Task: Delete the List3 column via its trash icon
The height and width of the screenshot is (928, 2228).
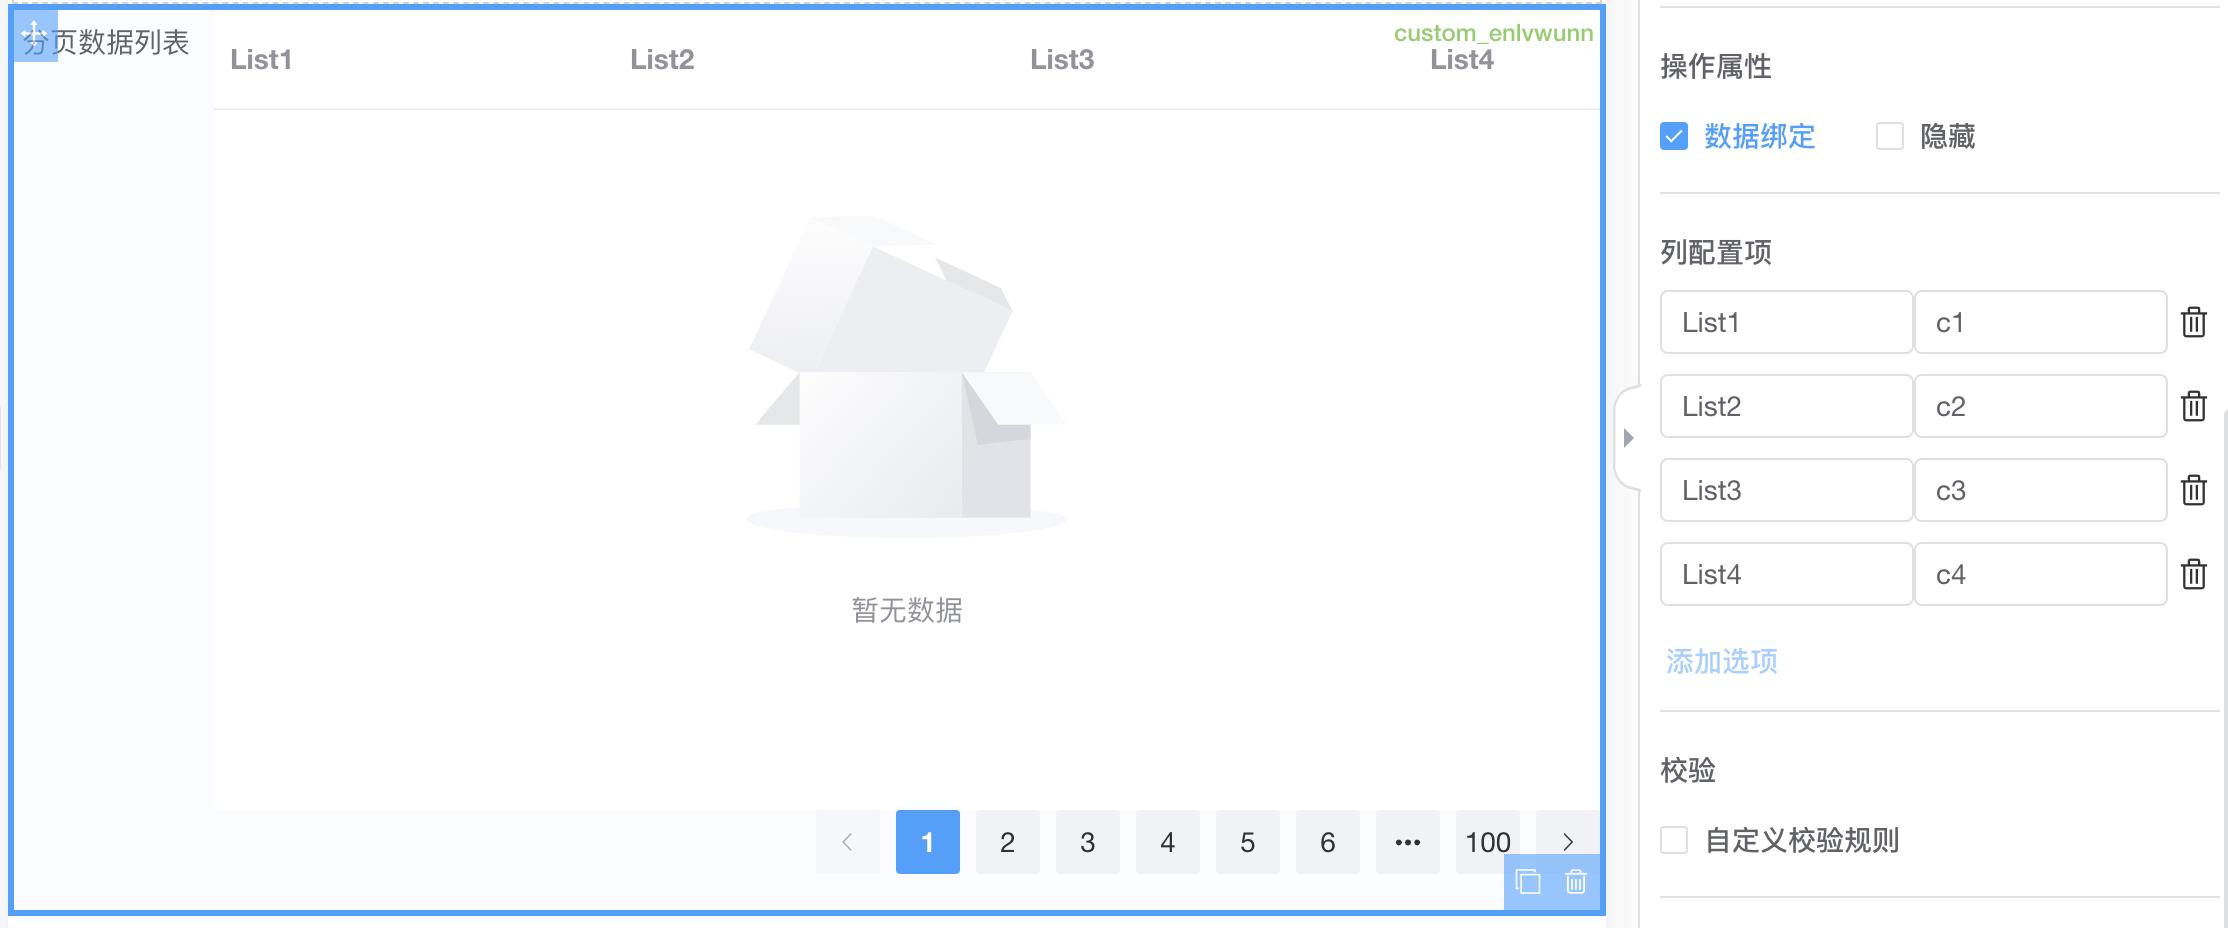Action: pos(2194,490)
